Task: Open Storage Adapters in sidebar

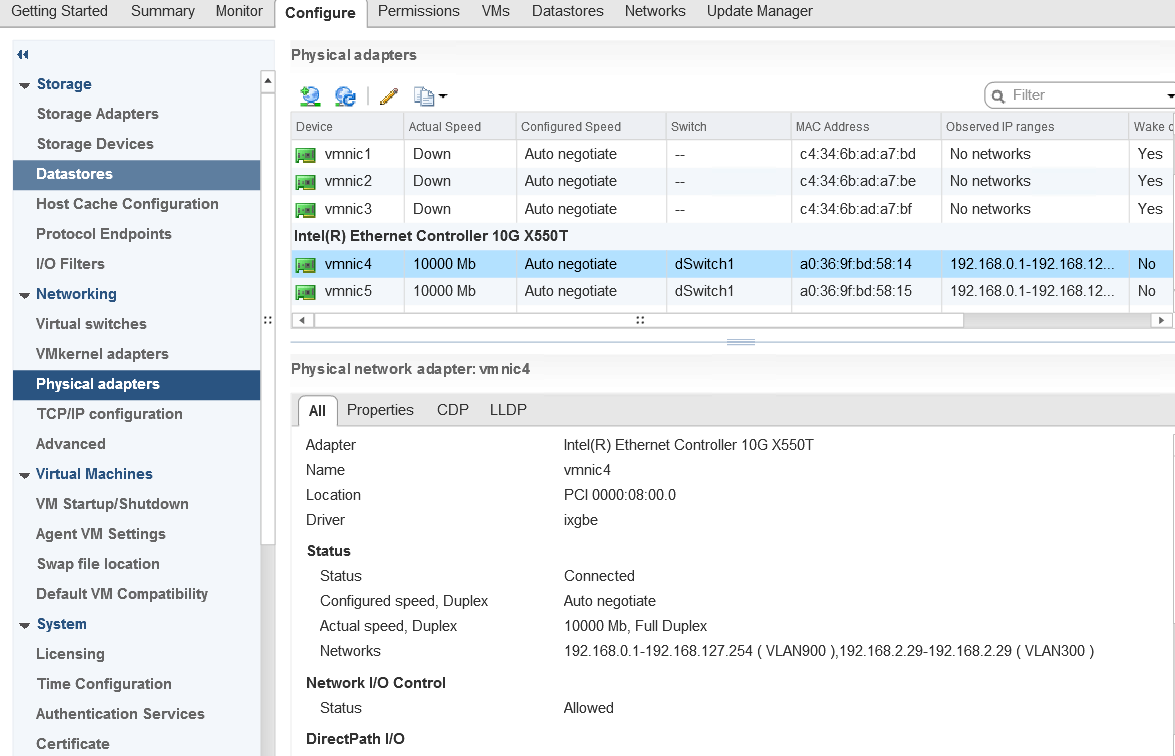Action: 97,114
